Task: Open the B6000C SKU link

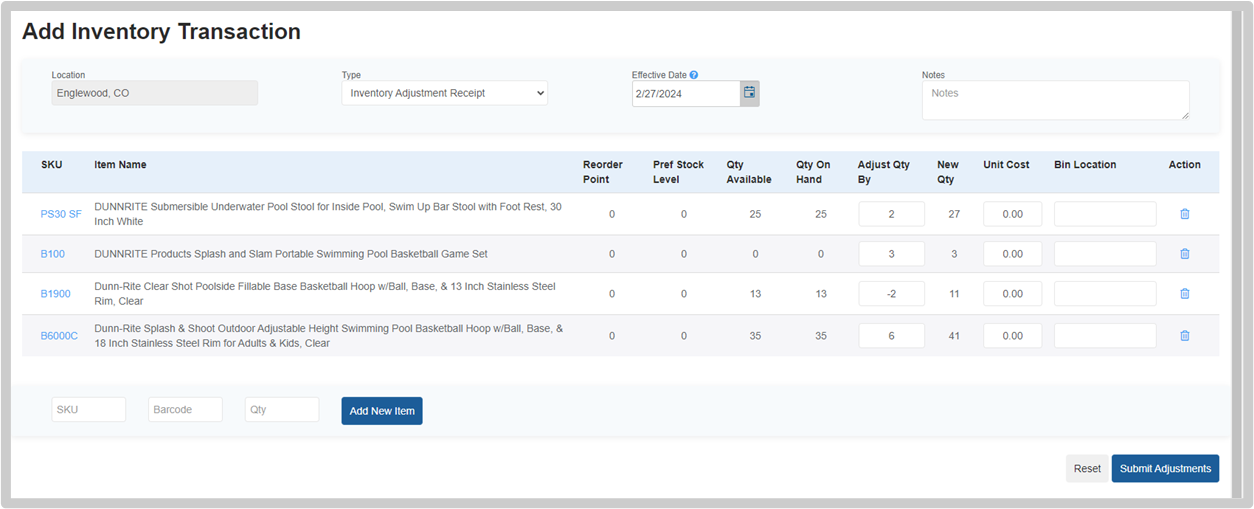Action: coord(59,336)
